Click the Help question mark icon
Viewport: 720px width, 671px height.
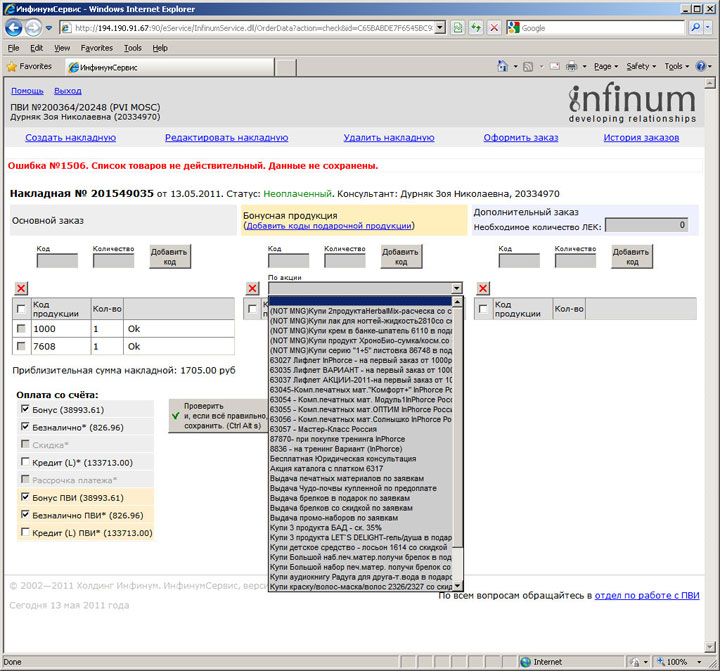[701, 67]
